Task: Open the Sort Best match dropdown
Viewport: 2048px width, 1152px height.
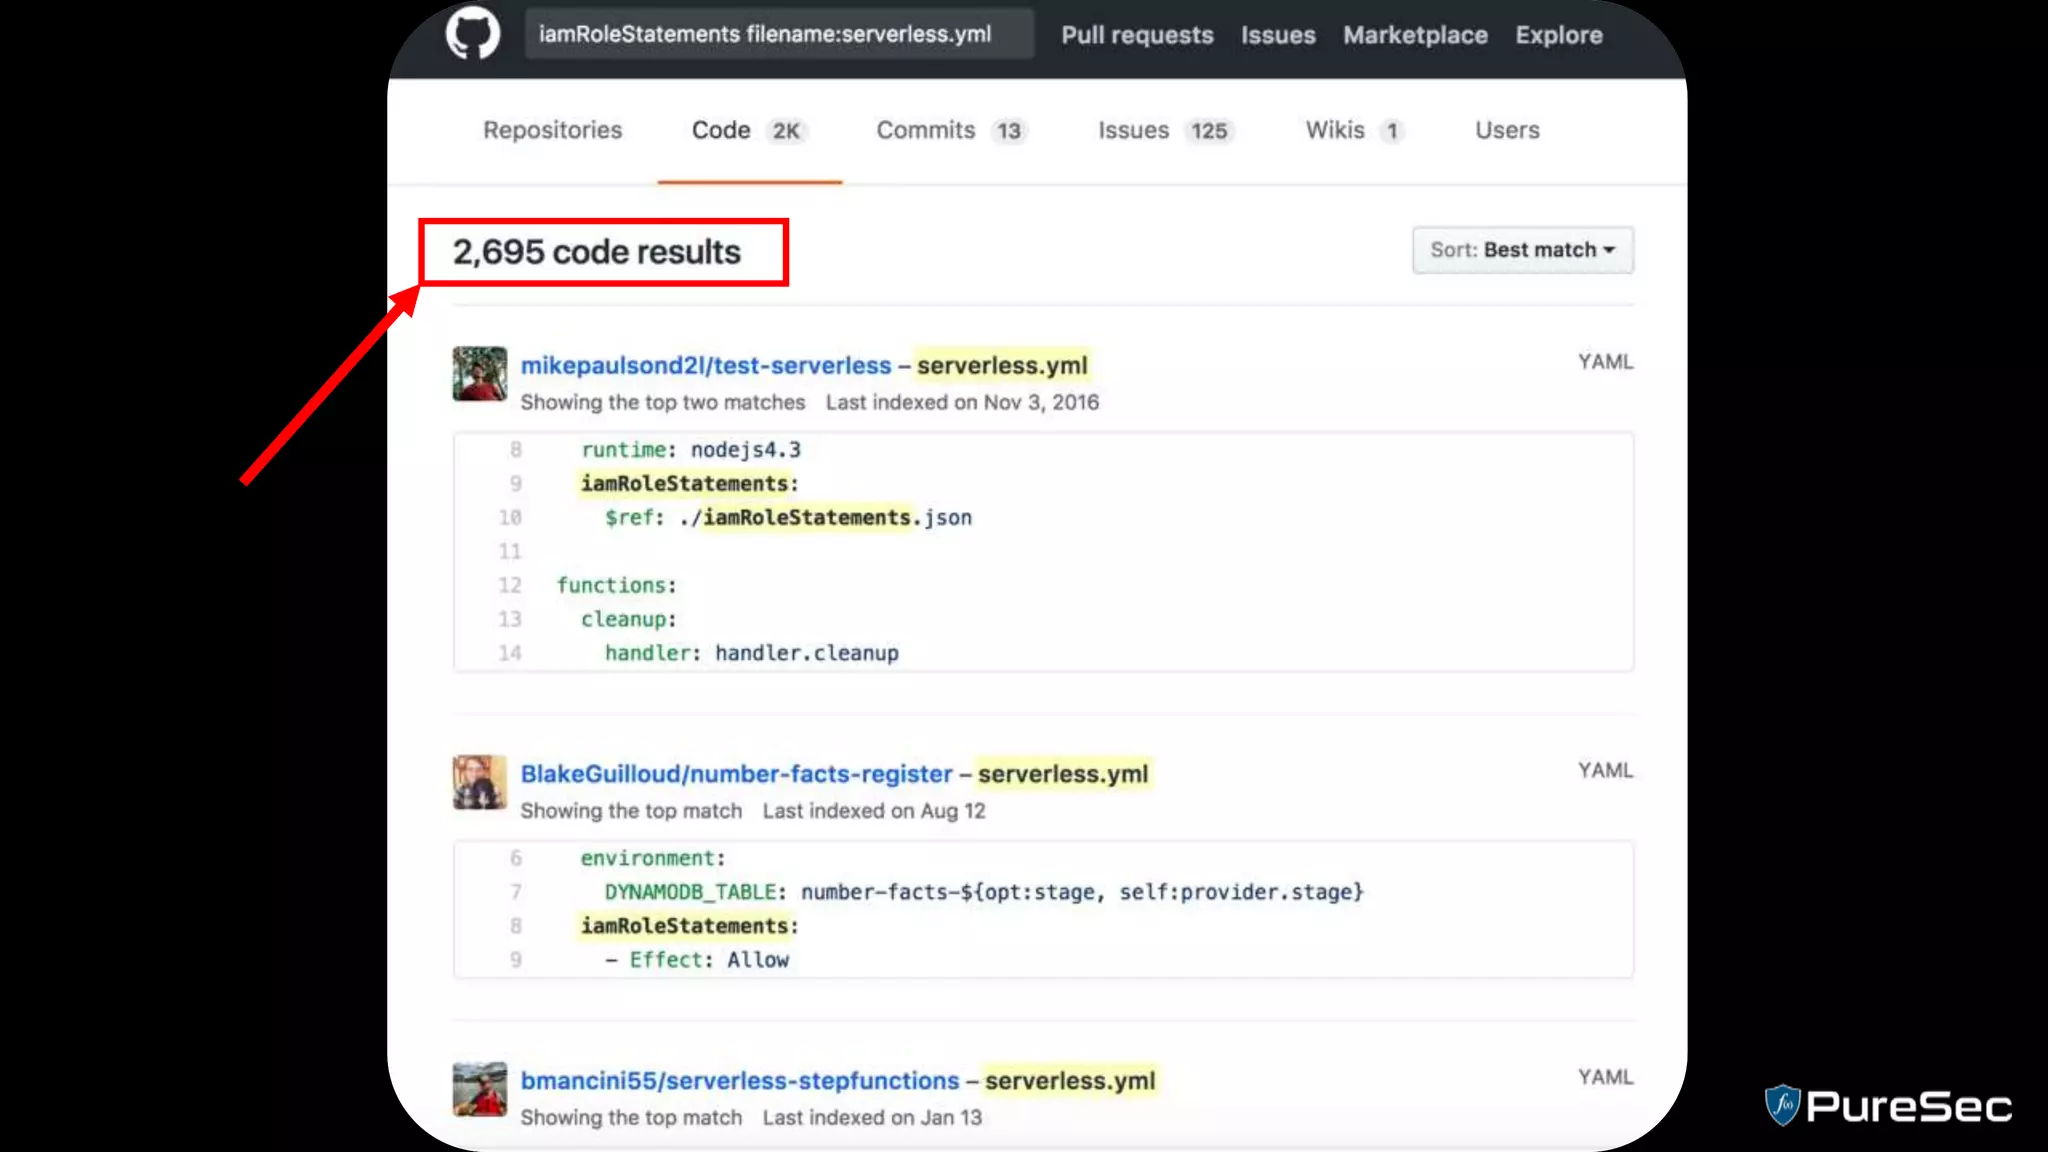Action: tap(1522, 250)
